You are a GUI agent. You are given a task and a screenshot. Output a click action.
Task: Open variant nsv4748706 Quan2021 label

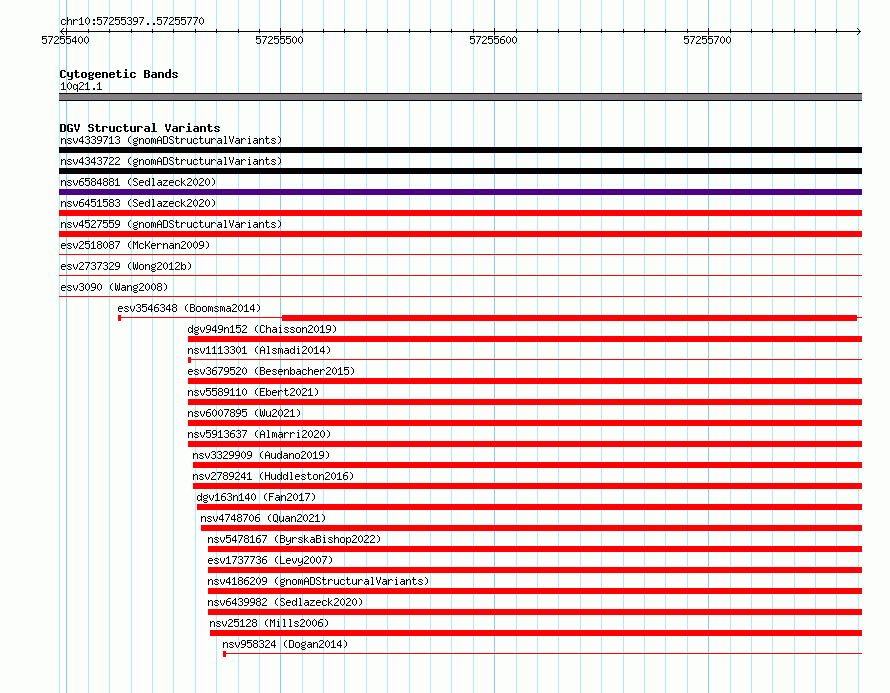pos(263,518)
